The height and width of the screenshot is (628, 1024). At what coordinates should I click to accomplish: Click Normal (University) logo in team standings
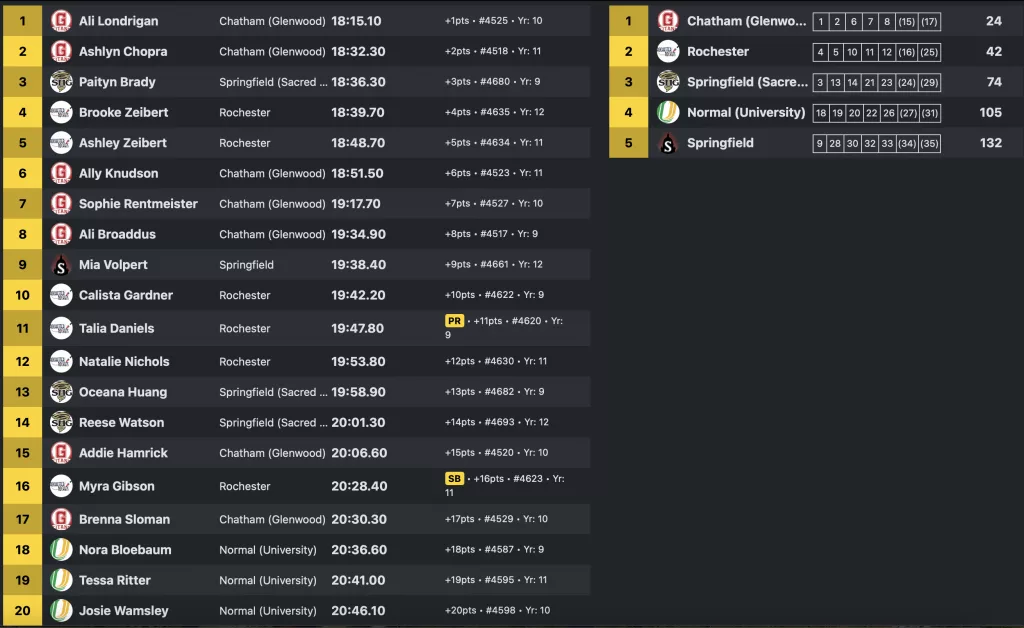pos(667,112)
